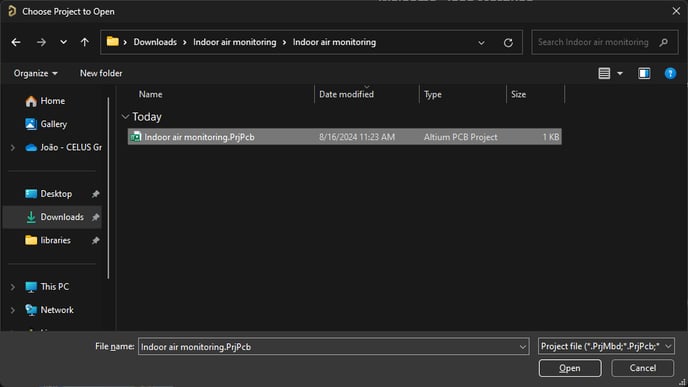The height and width of the screenshot is (387, 688).
Task: Go up one folder level
Action: [x=84, y=42]
